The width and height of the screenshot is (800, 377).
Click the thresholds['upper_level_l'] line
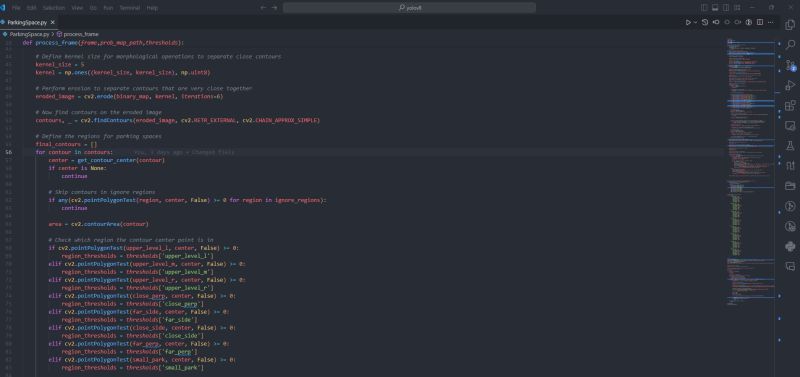click(138, 256)
